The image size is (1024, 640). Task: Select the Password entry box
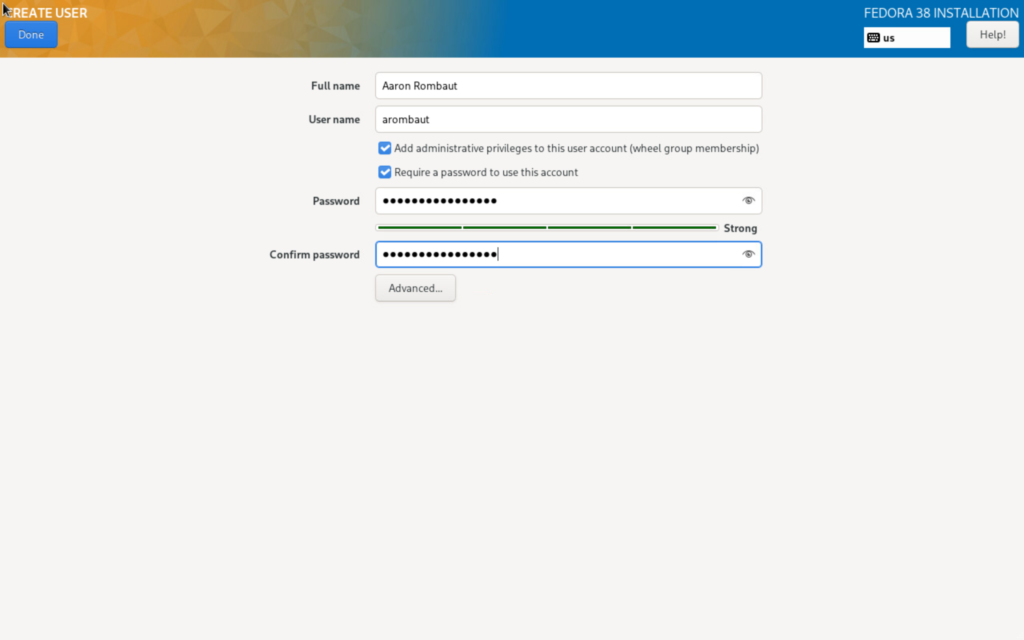(555, 201)
